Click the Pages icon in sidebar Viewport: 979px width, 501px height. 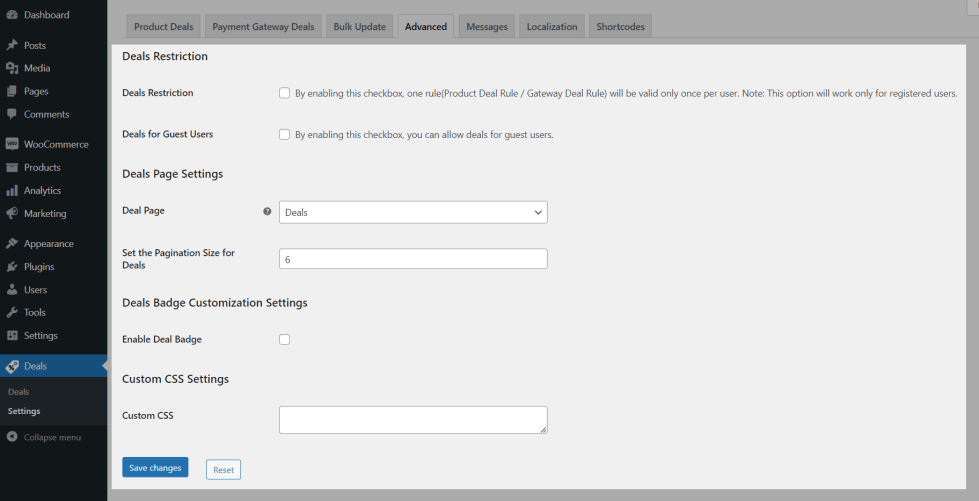click(12, 91)
